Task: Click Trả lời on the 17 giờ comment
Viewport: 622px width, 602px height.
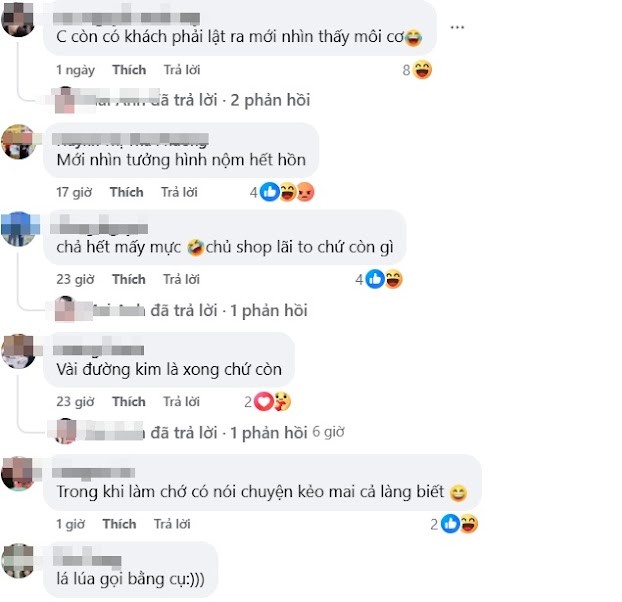Action: pos(179,192)
